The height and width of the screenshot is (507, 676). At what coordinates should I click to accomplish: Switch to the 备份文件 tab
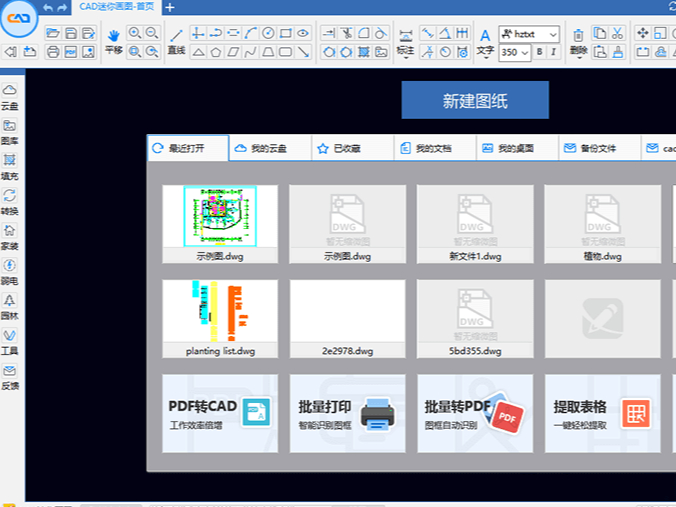tap(600, 148)
